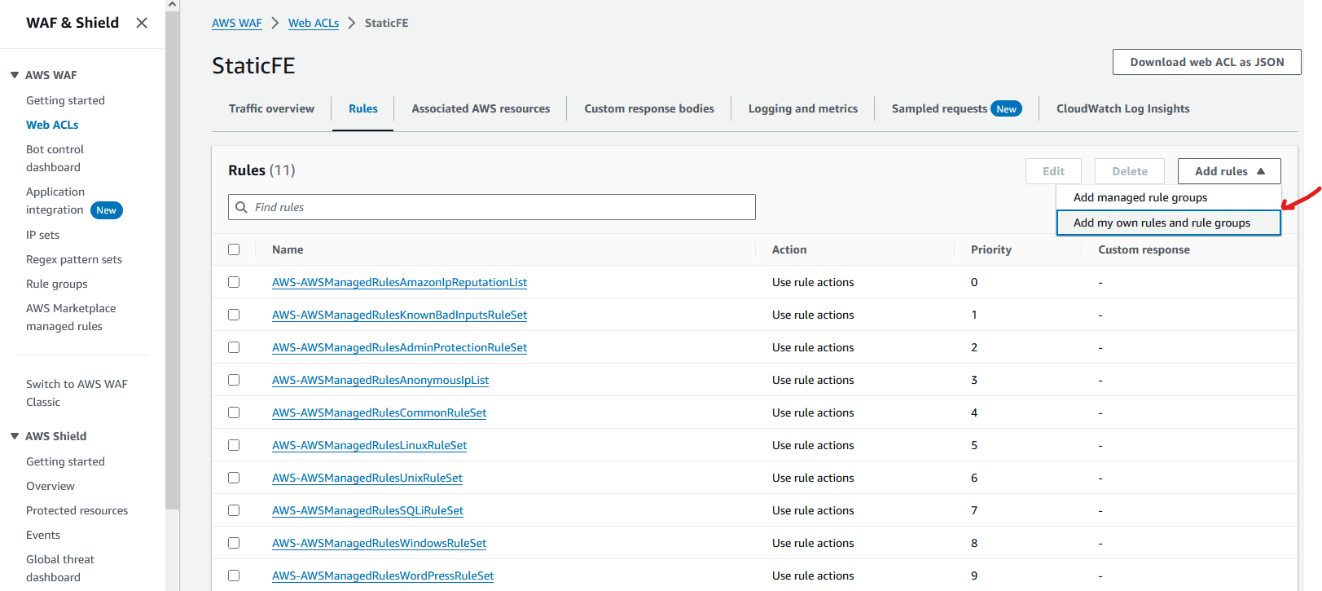Open Rule groups in the sidebar
This screenshot has width=1322, height=591.
click(57, 284)
